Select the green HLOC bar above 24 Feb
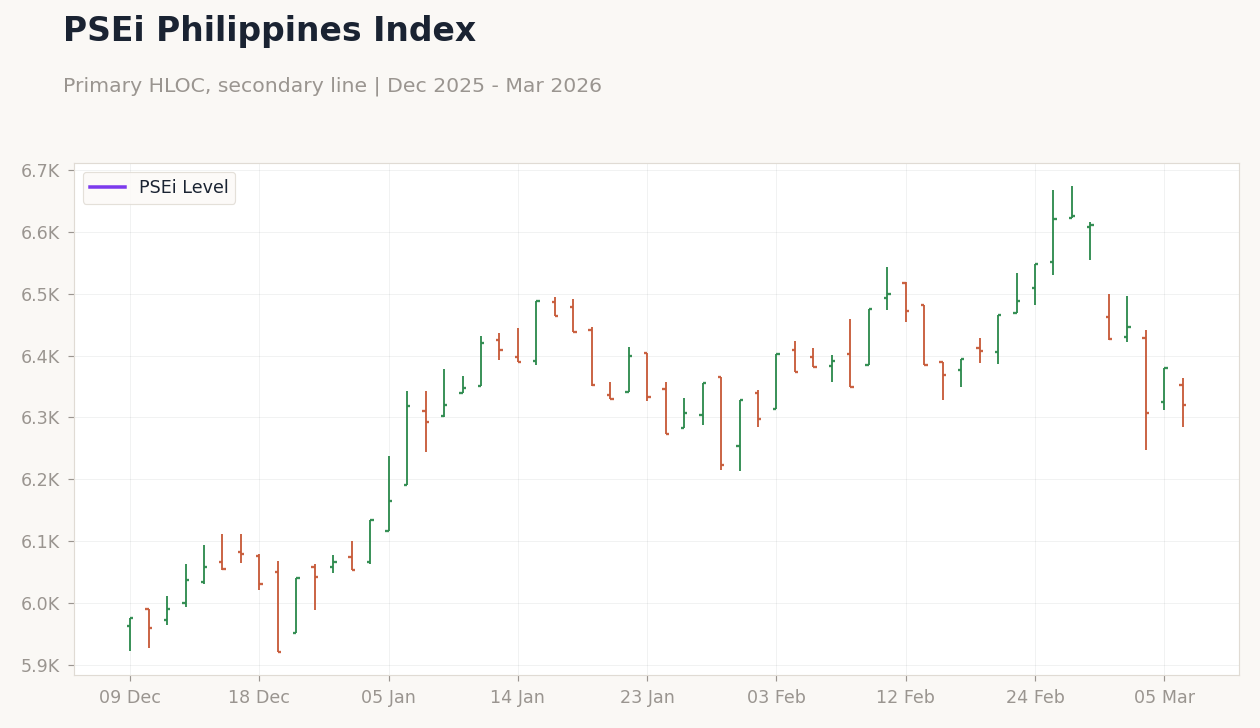 [1035, 284]
